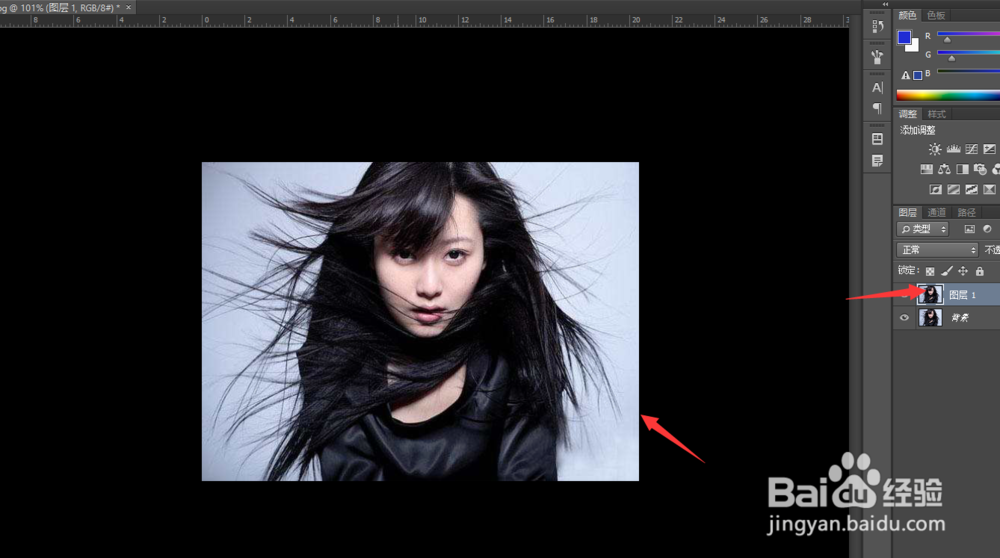The height and width of the screenshot is (558, 1000).
Task: Lock image pixels with brush icon
Action: 946,271
